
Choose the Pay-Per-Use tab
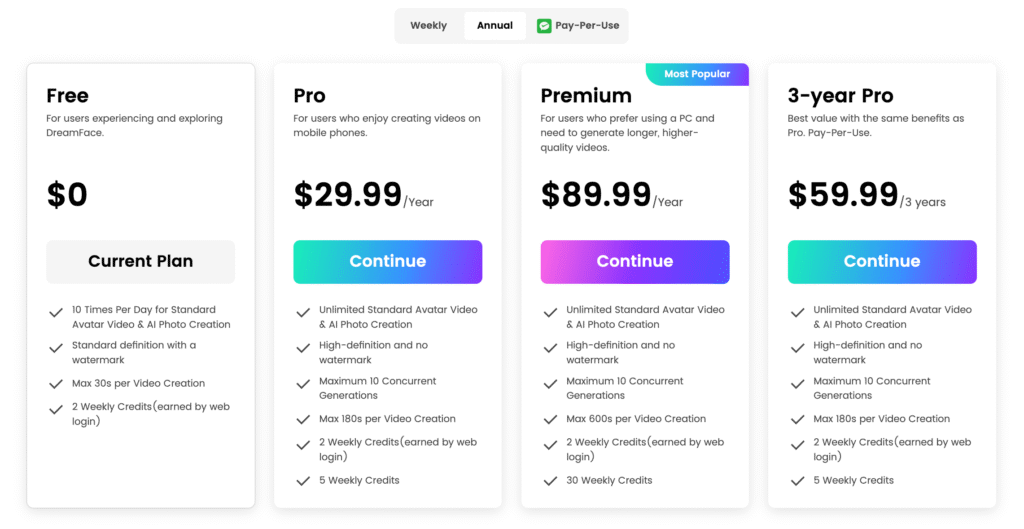578,25
